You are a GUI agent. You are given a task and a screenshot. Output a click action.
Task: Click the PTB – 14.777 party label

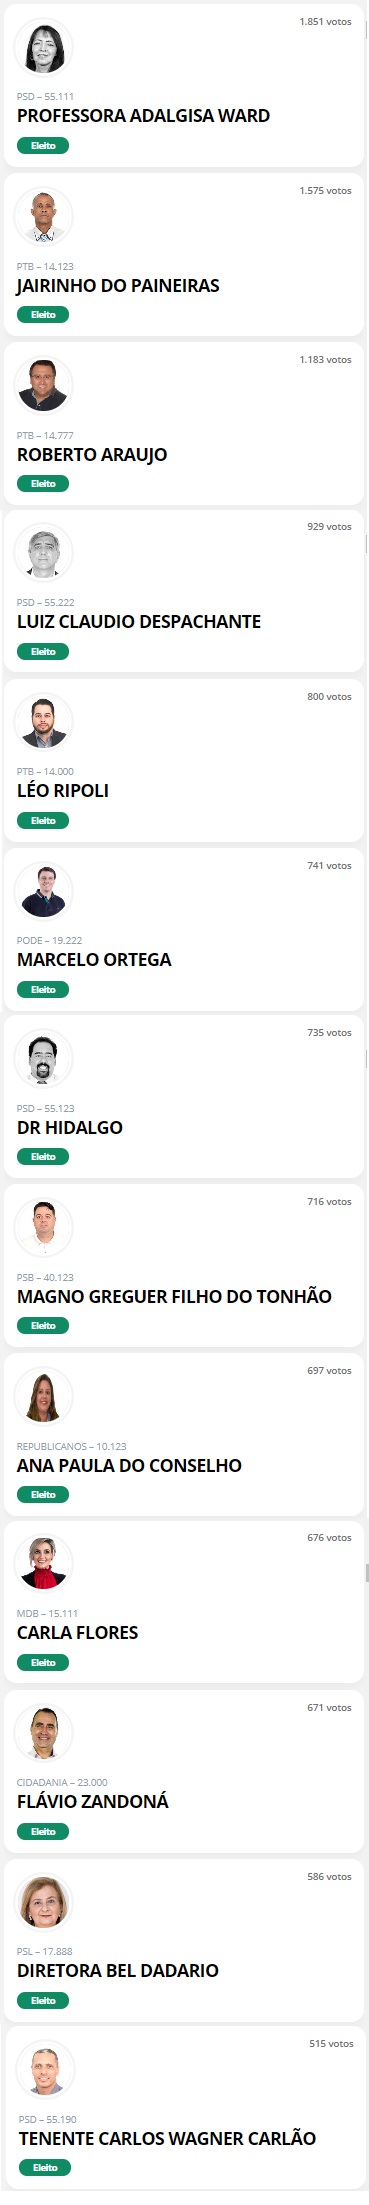[x=45, y=436]
